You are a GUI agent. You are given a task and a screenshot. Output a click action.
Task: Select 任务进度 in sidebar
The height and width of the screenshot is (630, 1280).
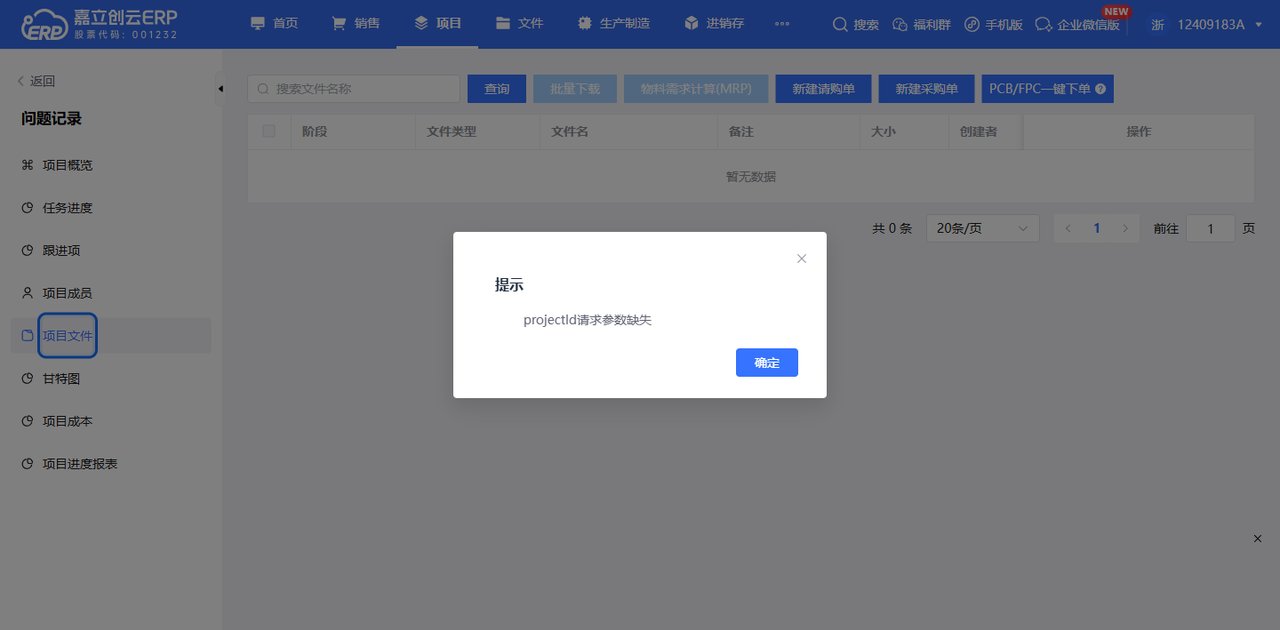(110, 208)
